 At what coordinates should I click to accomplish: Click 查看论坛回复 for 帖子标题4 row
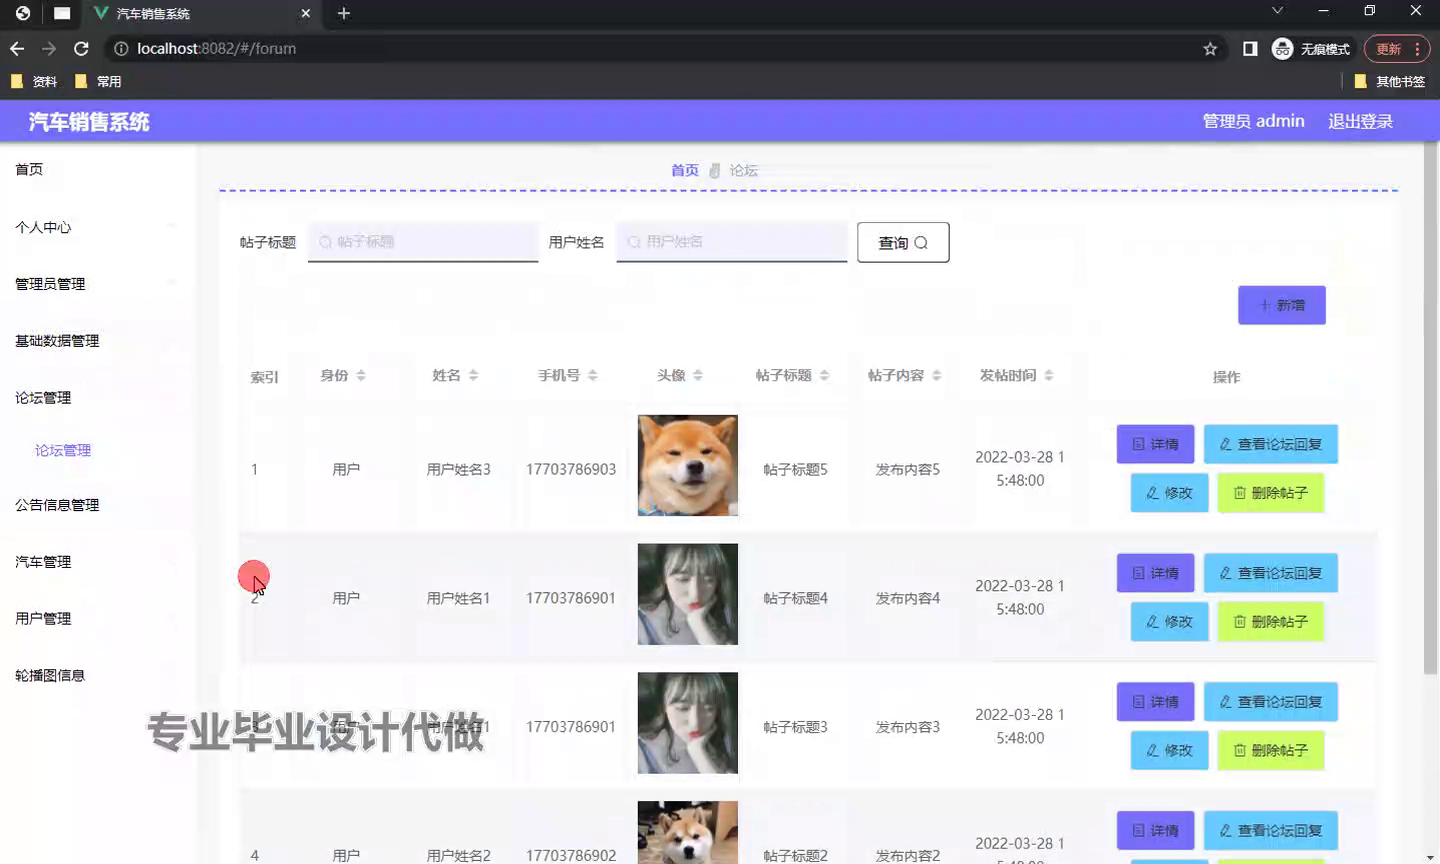pyautogui.click(x=1270, y=573)
